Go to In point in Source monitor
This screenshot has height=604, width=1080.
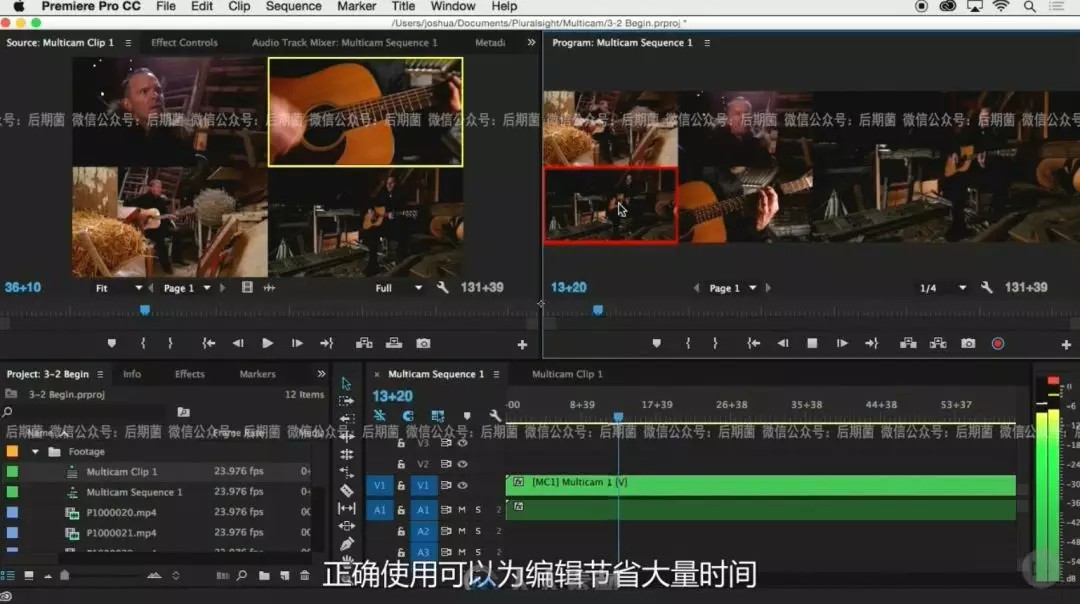click(x=208, y=343)
